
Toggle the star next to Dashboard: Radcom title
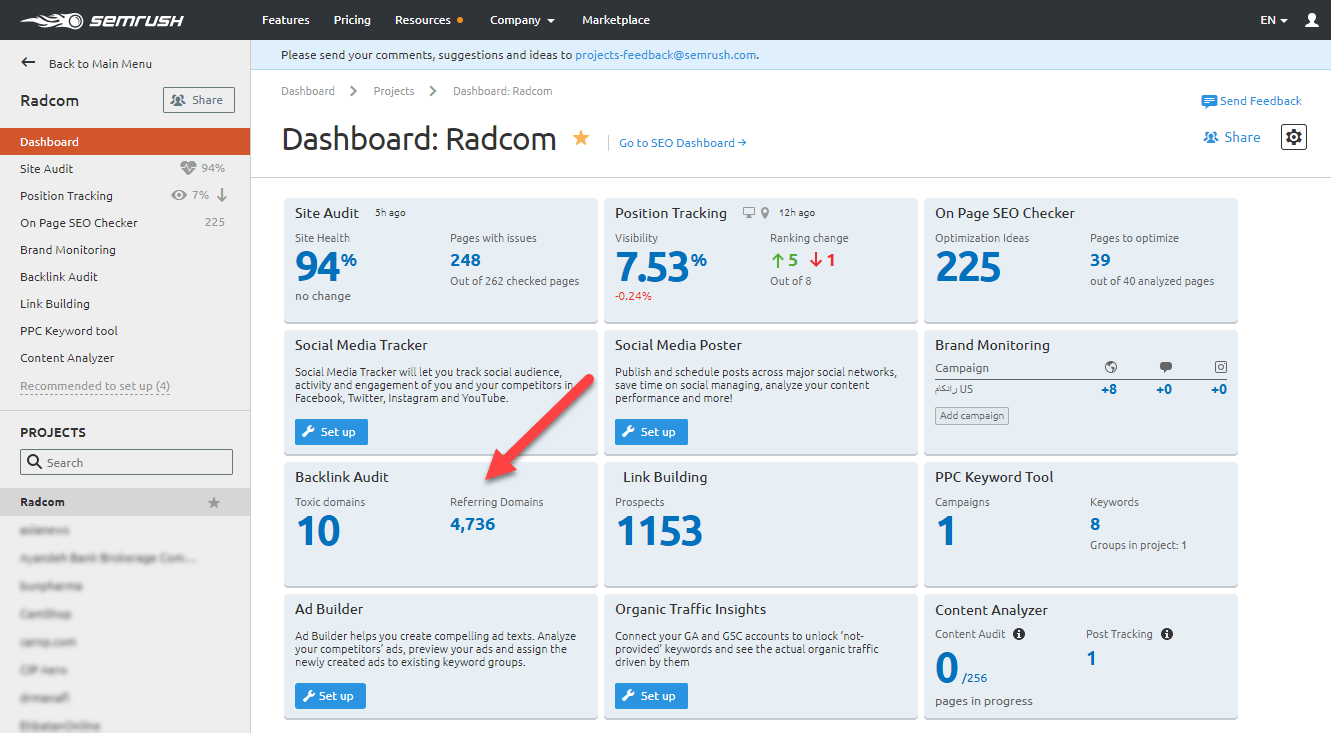coord(580,139)
